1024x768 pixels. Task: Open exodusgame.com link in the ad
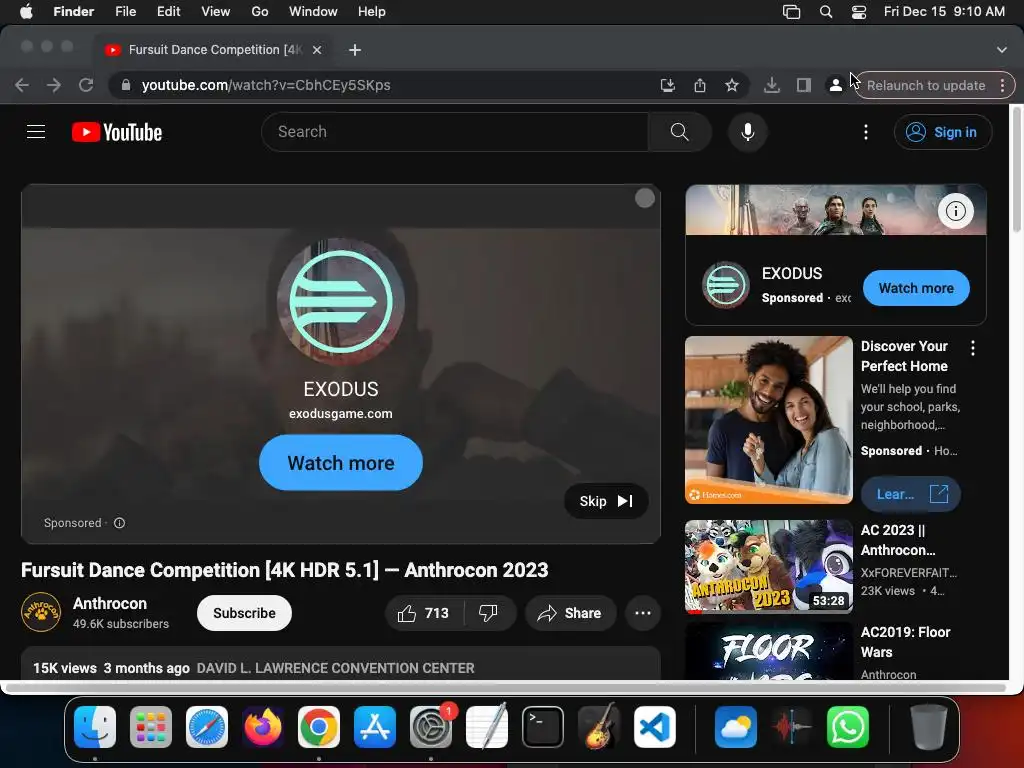(341, 413)
